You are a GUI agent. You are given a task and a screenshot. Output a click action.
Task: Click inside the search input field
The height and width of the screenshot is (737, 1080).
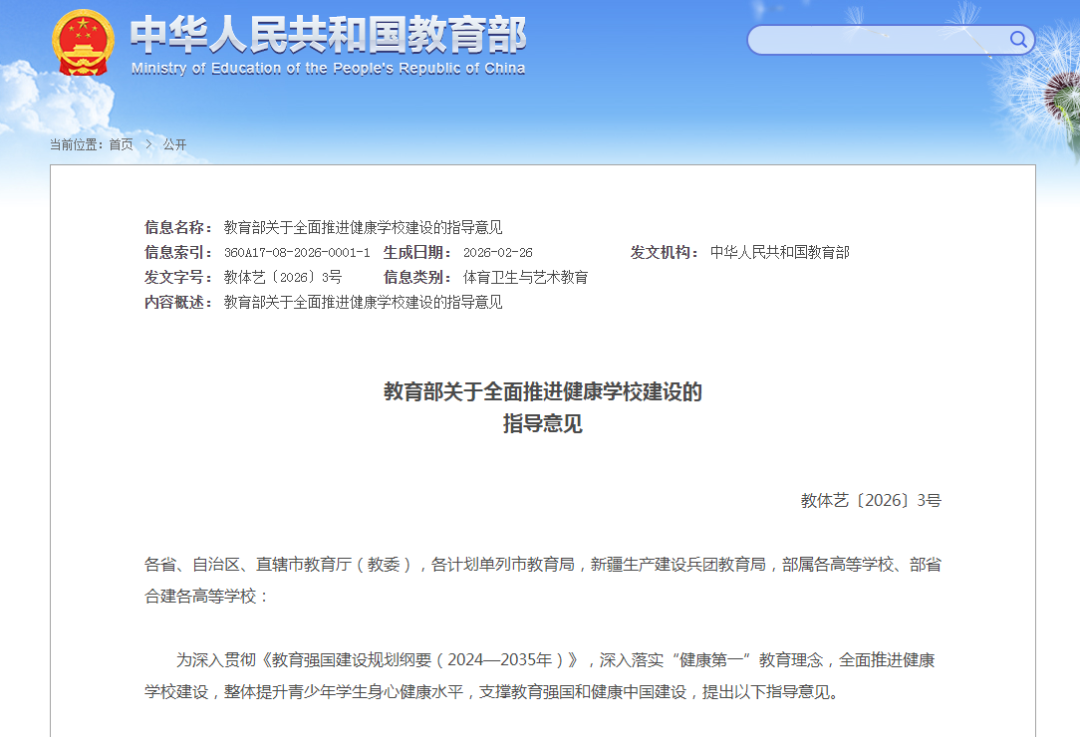(x=880, y=39)
